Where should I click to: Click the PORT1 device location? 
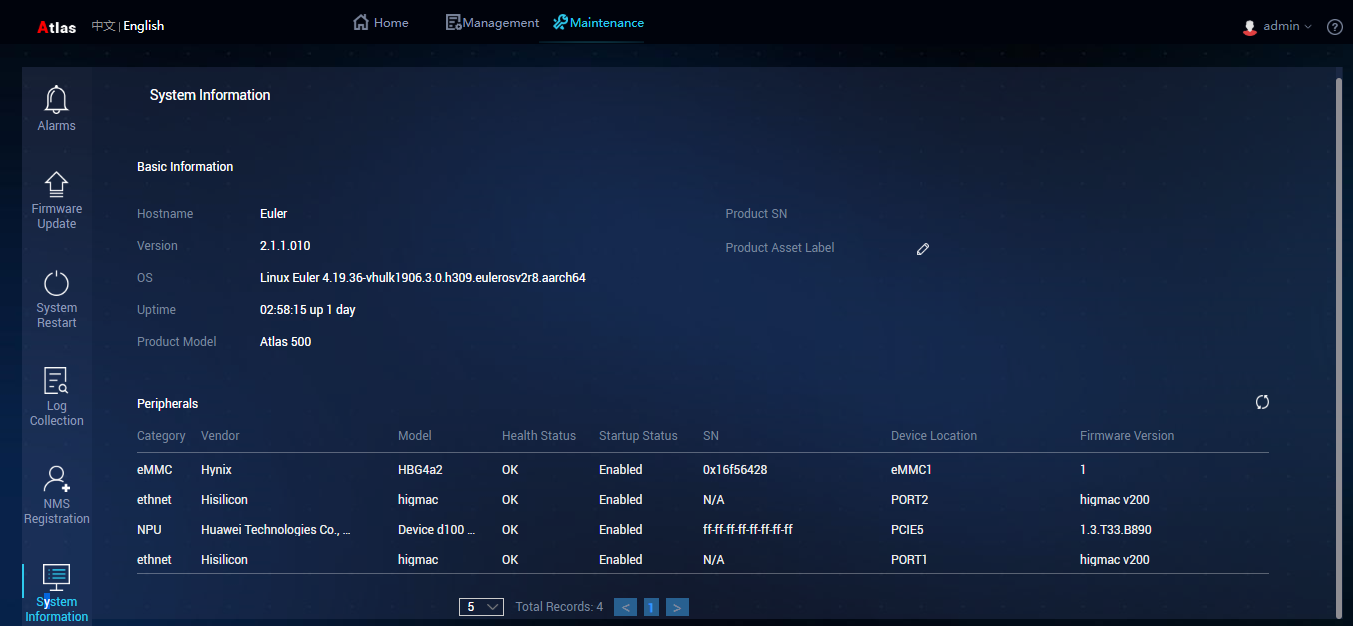click(x=909, y=560)
